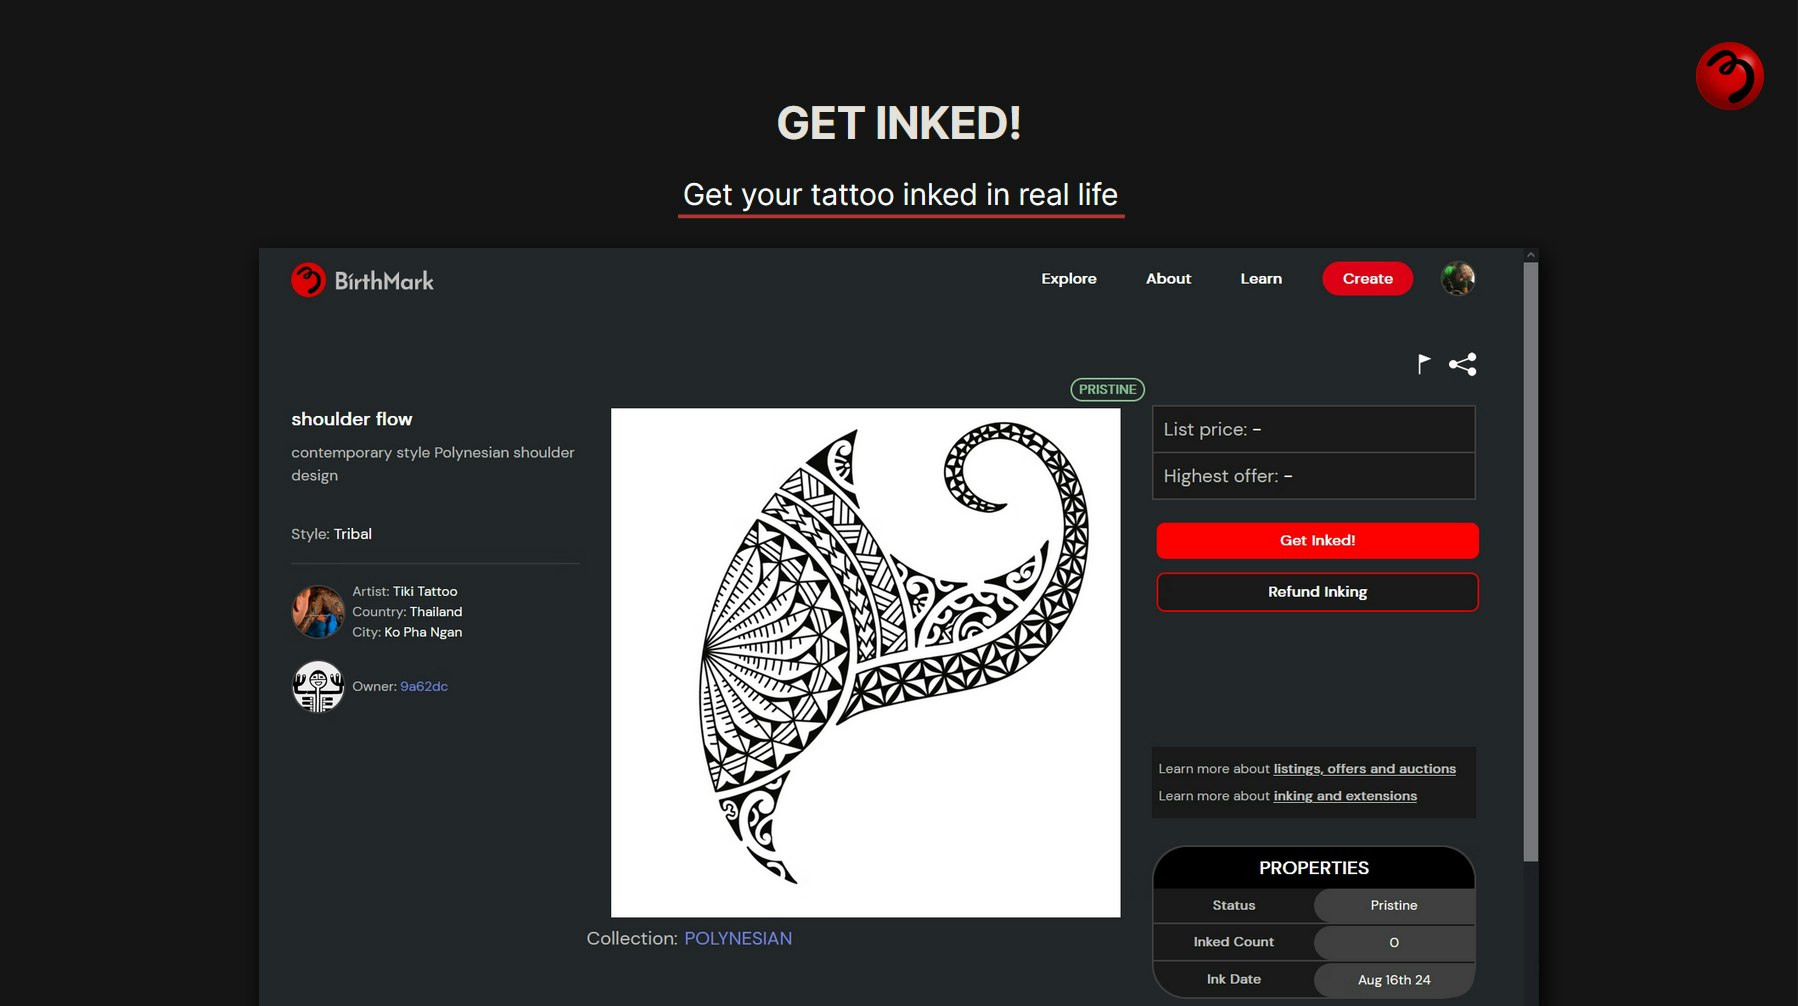Click 'City: Ko Pha Ngan' text
Viewport: 1798px width, 1006px height.
pos(407,632)
